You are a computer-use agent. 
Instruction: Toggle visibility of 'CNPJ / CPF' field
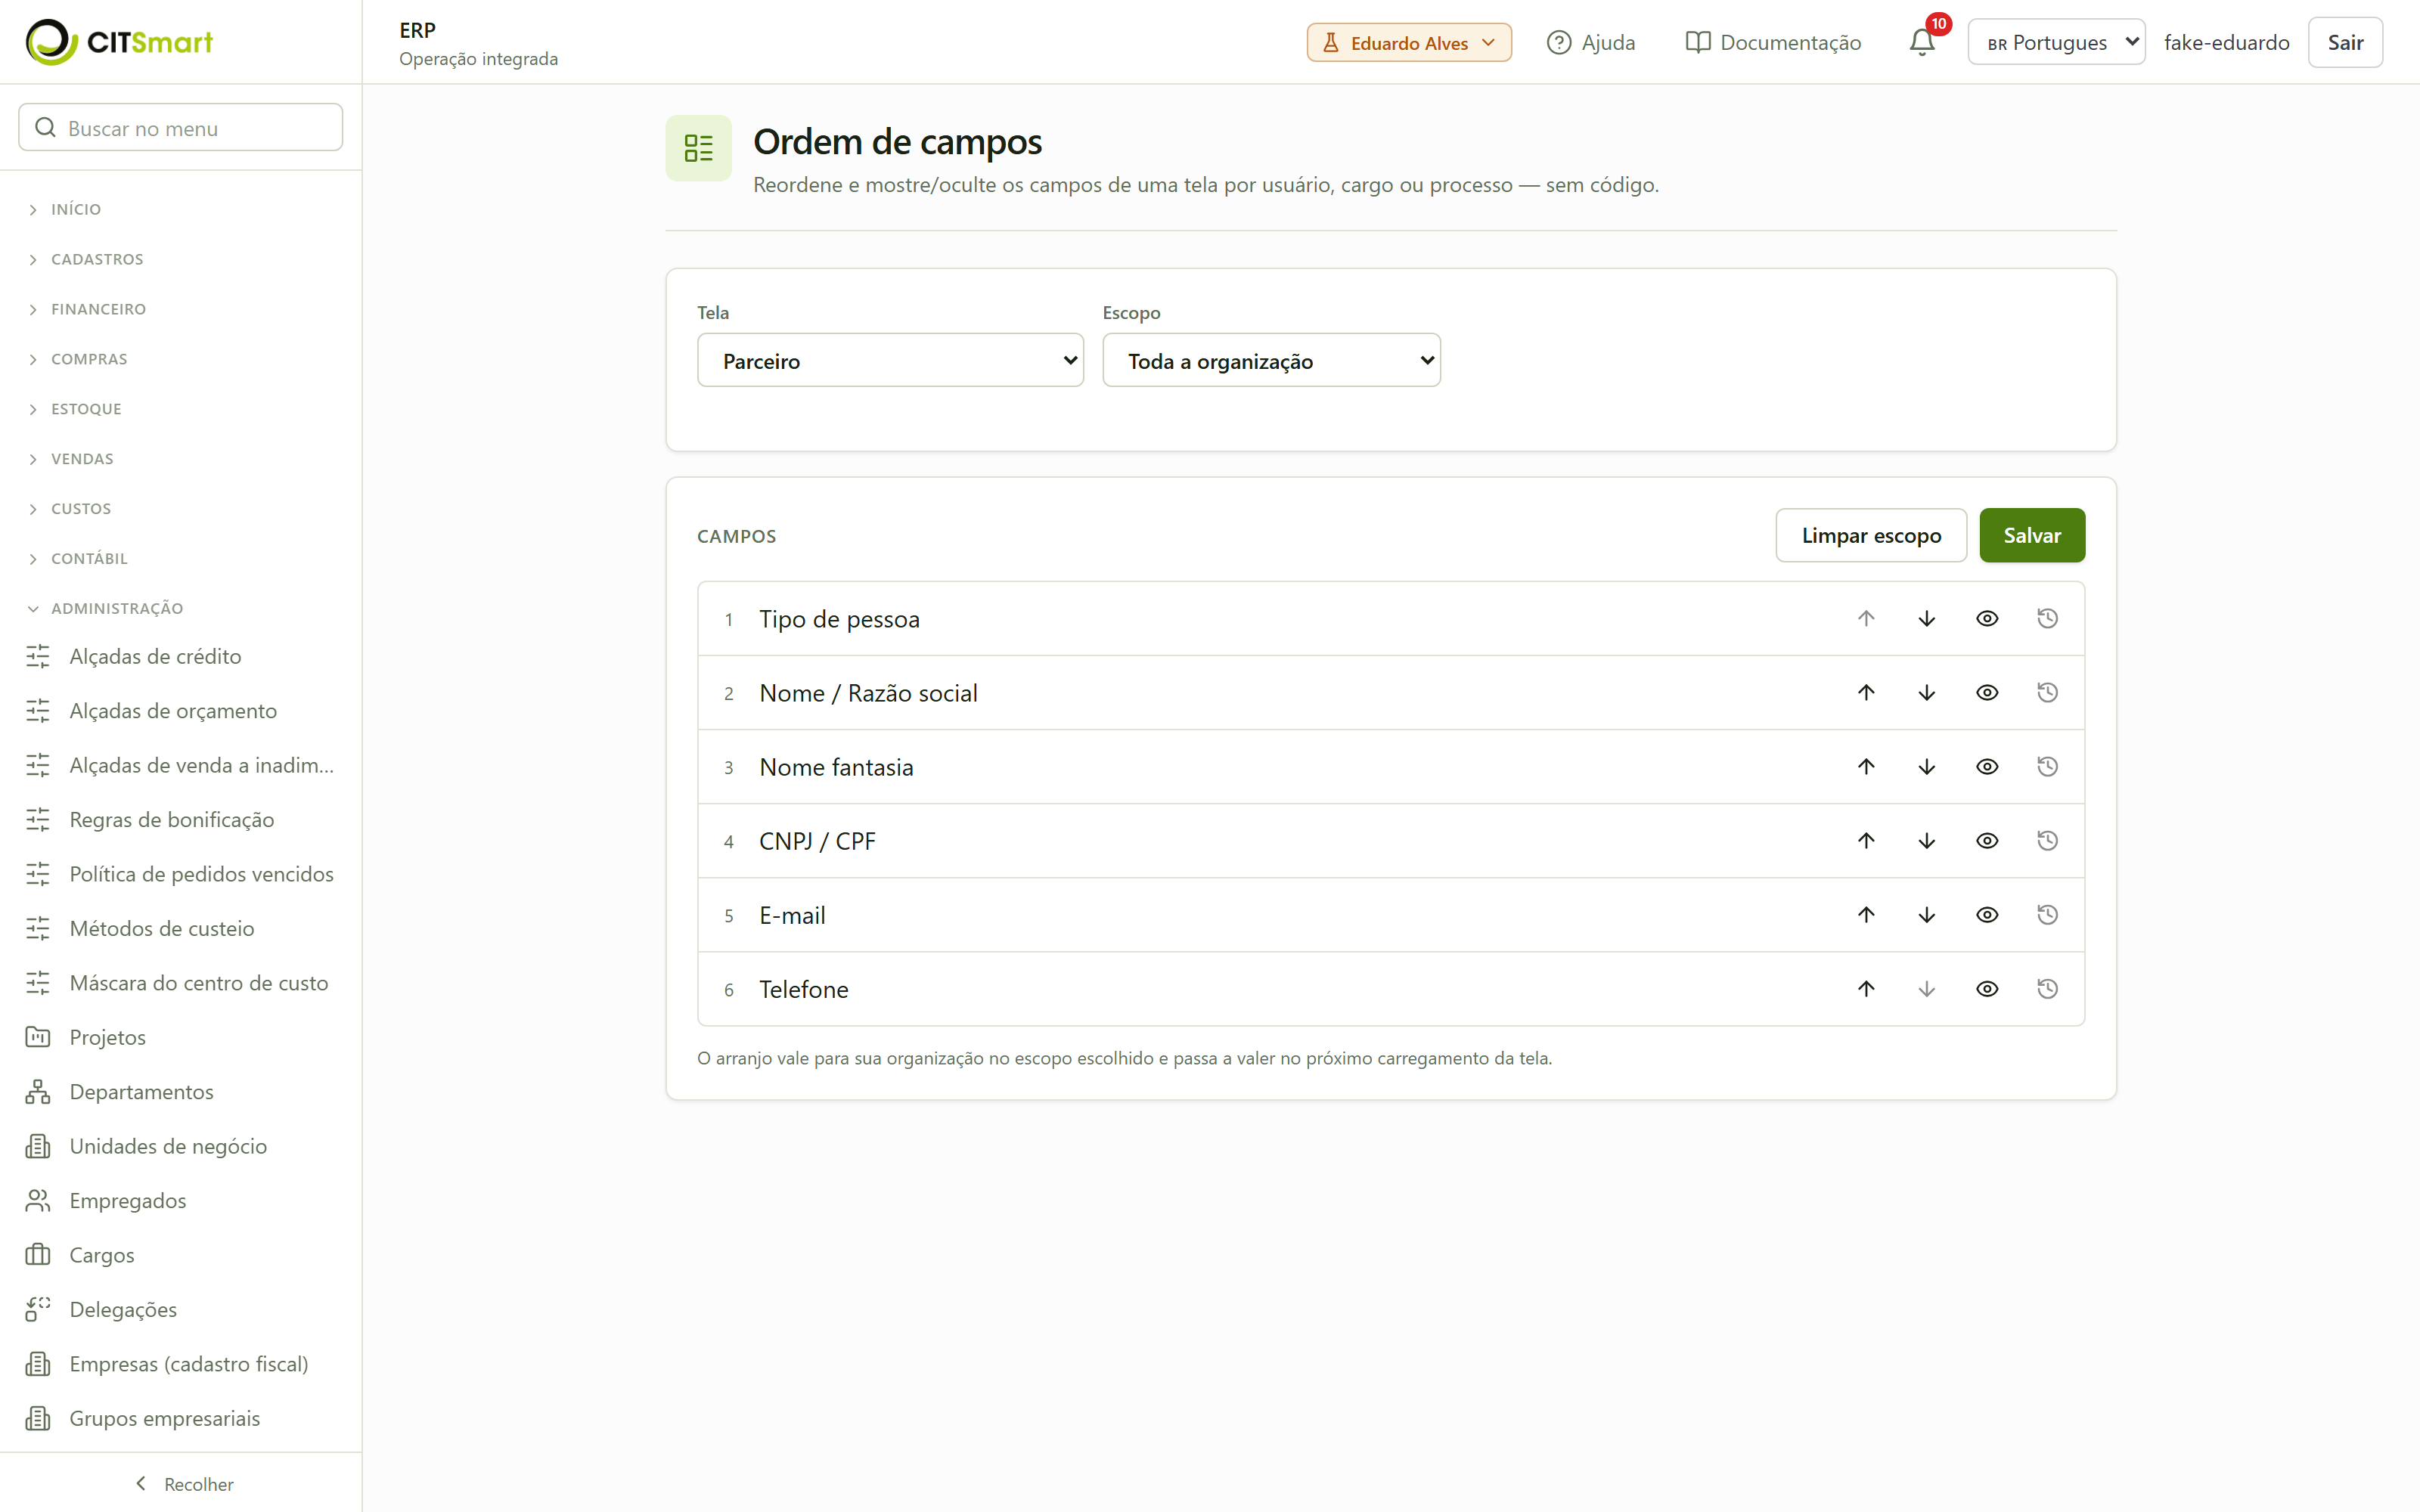pyautogui.click(x=1987, y=841)
